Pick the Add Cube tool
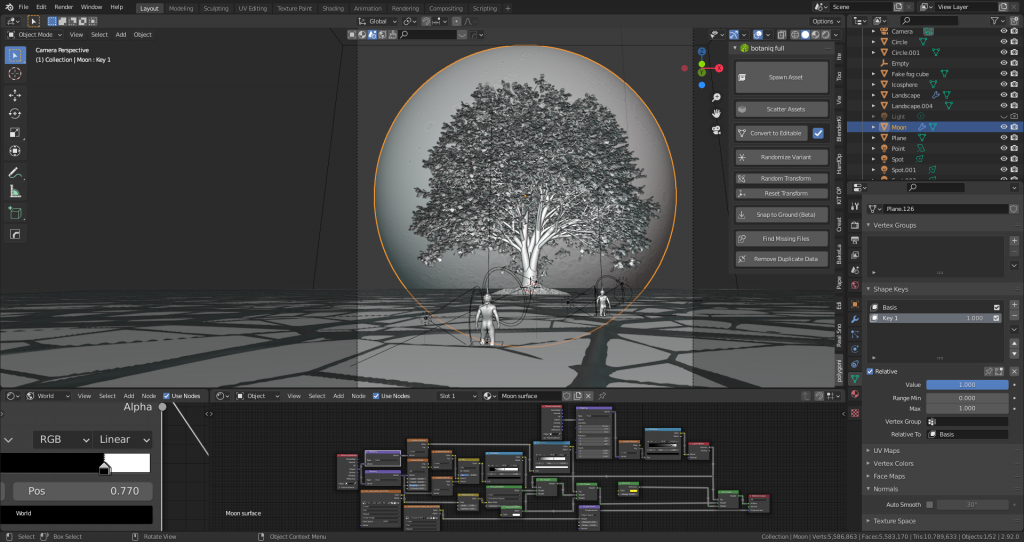Viewport: 1024px width, 542px height. [15, 213]
